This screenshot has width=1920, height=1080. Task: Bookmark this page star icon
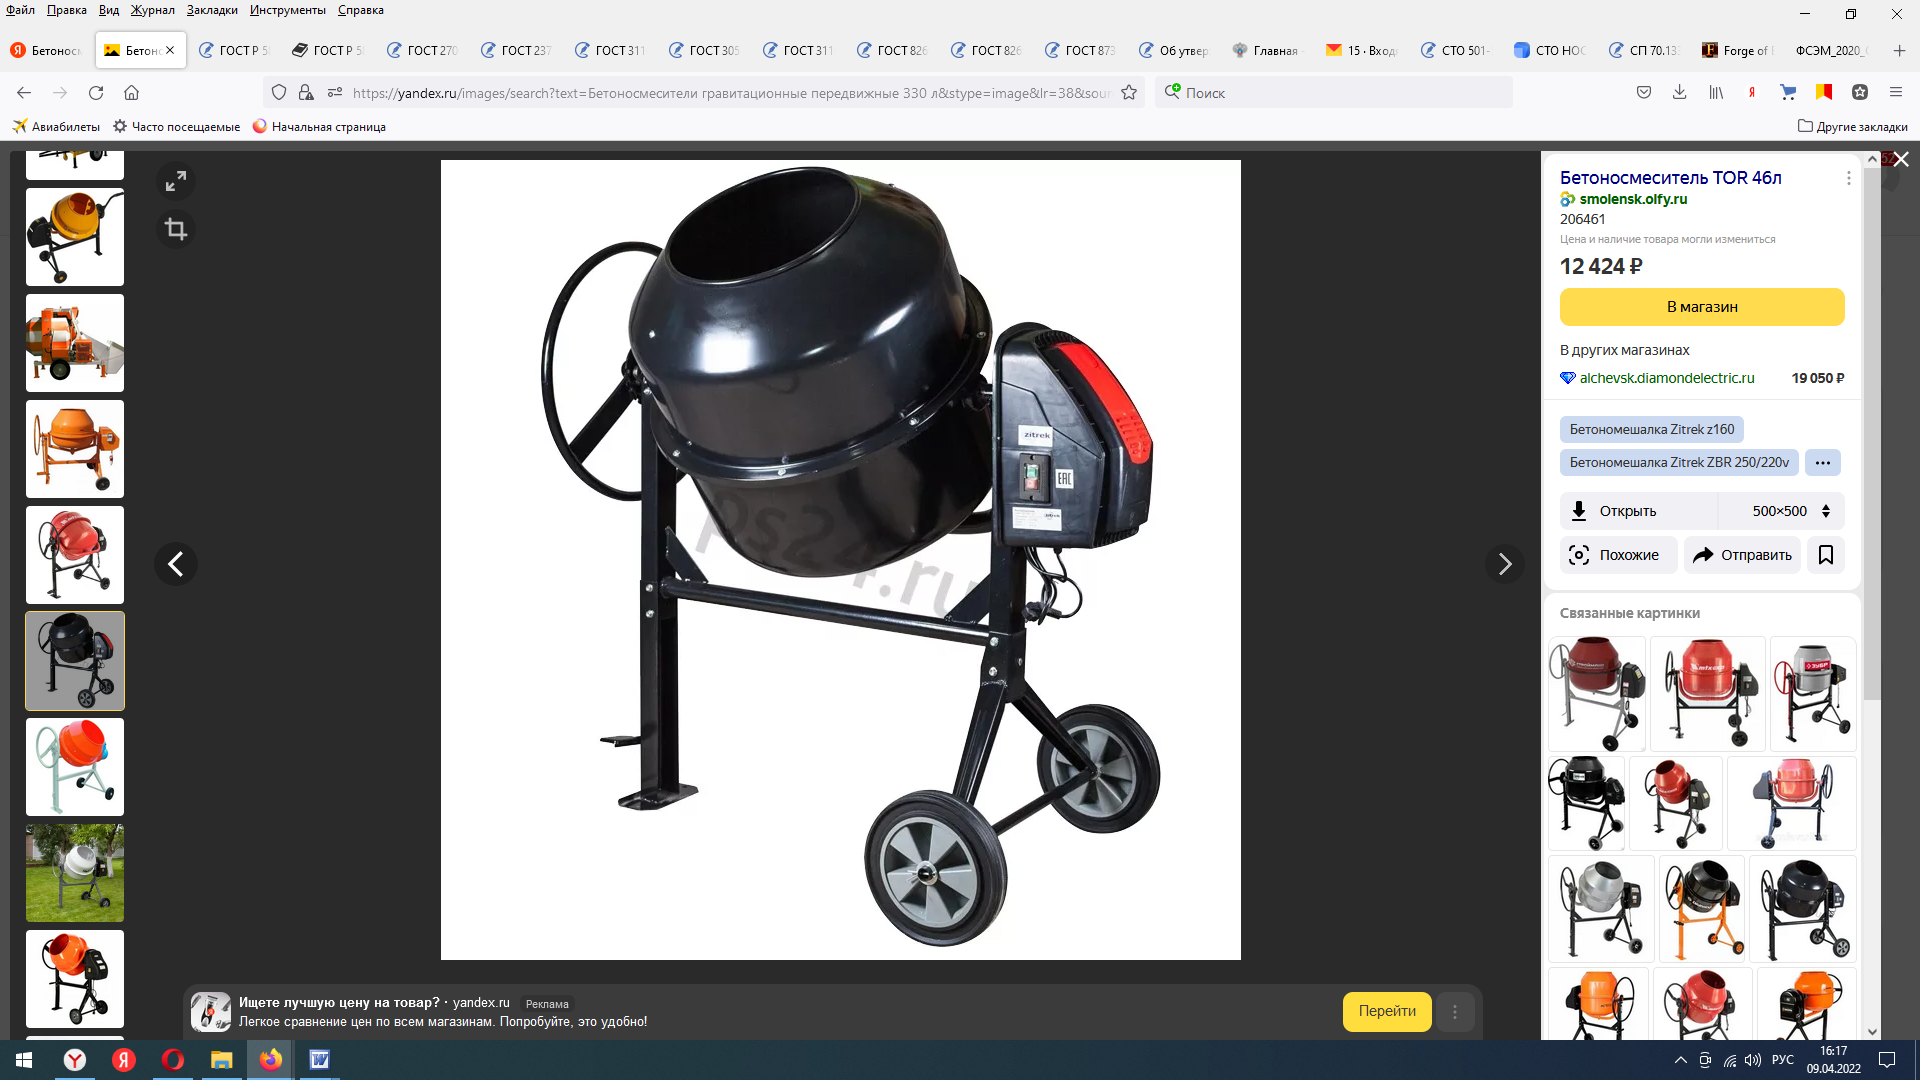(x=1129, y=93)
